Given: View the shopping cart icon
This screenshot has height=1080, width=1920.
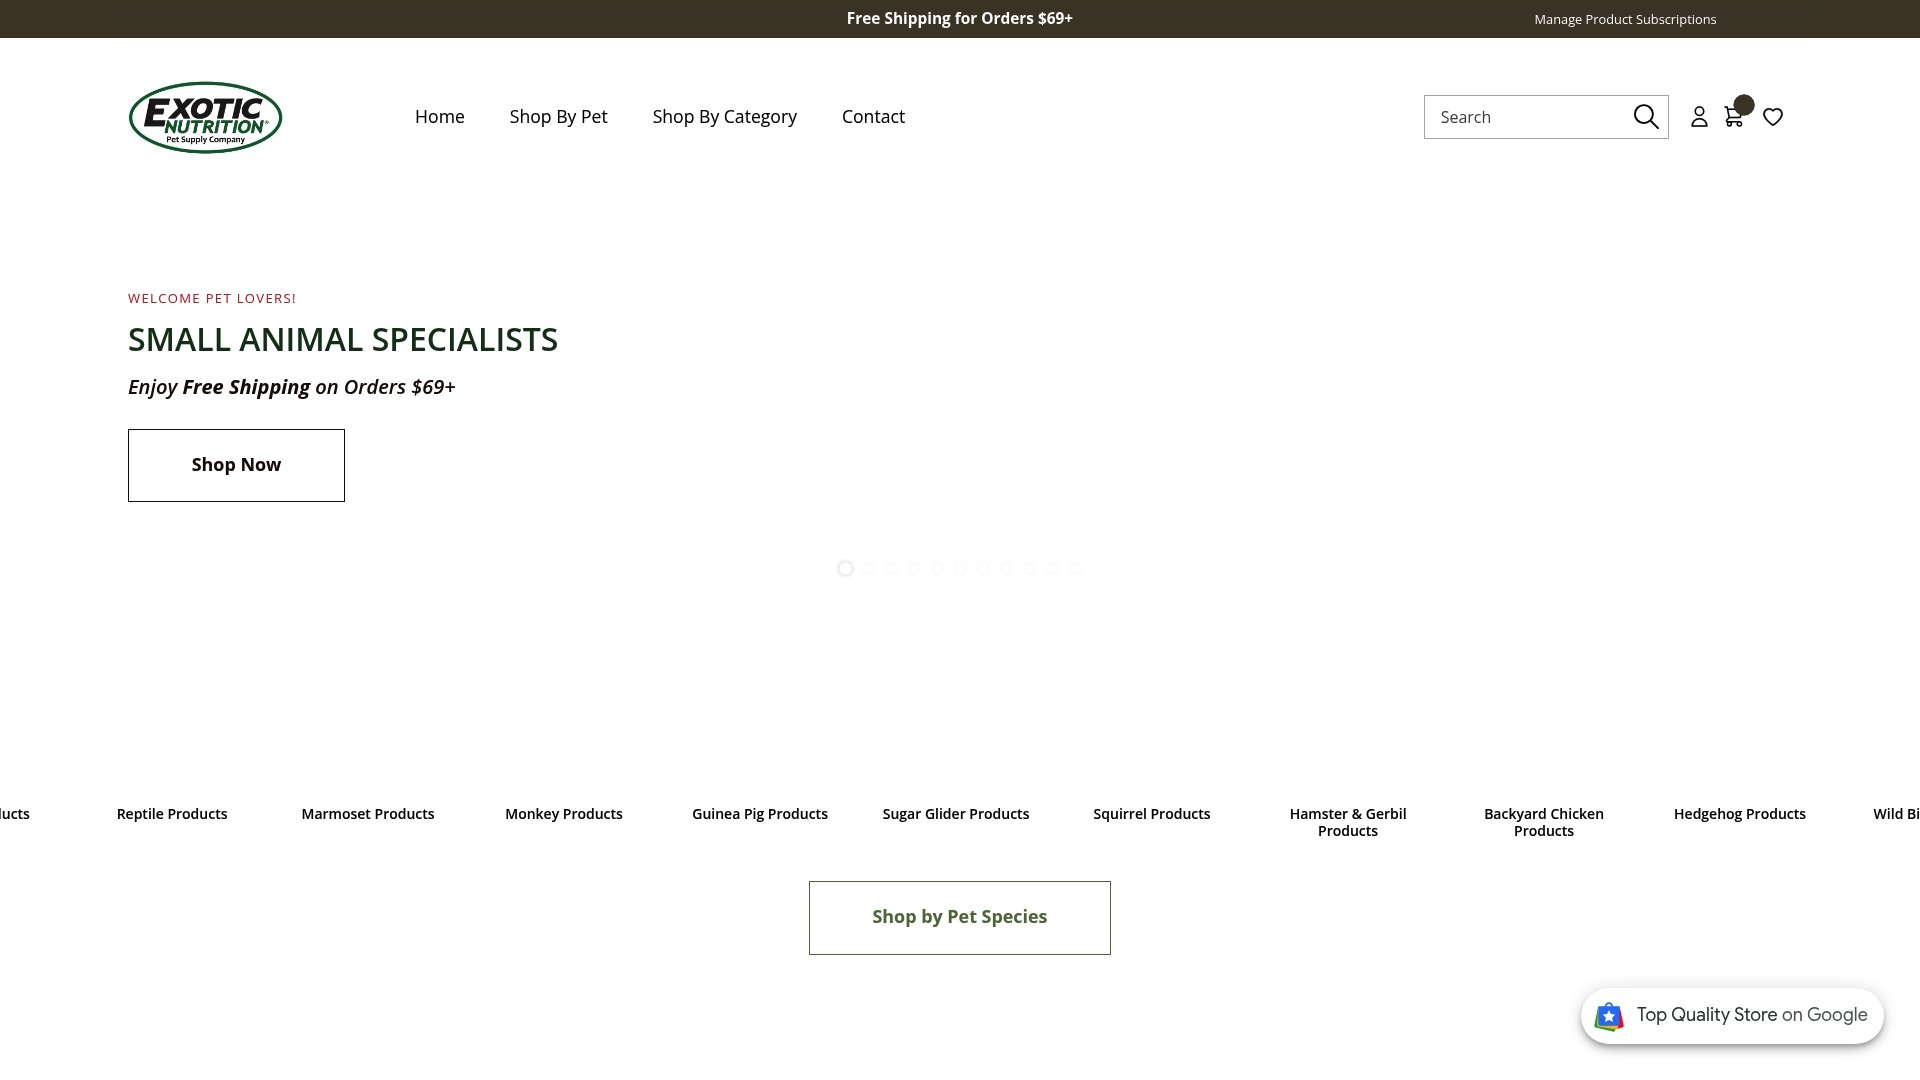Looking at the screenshot, I should coord(1734,117).
